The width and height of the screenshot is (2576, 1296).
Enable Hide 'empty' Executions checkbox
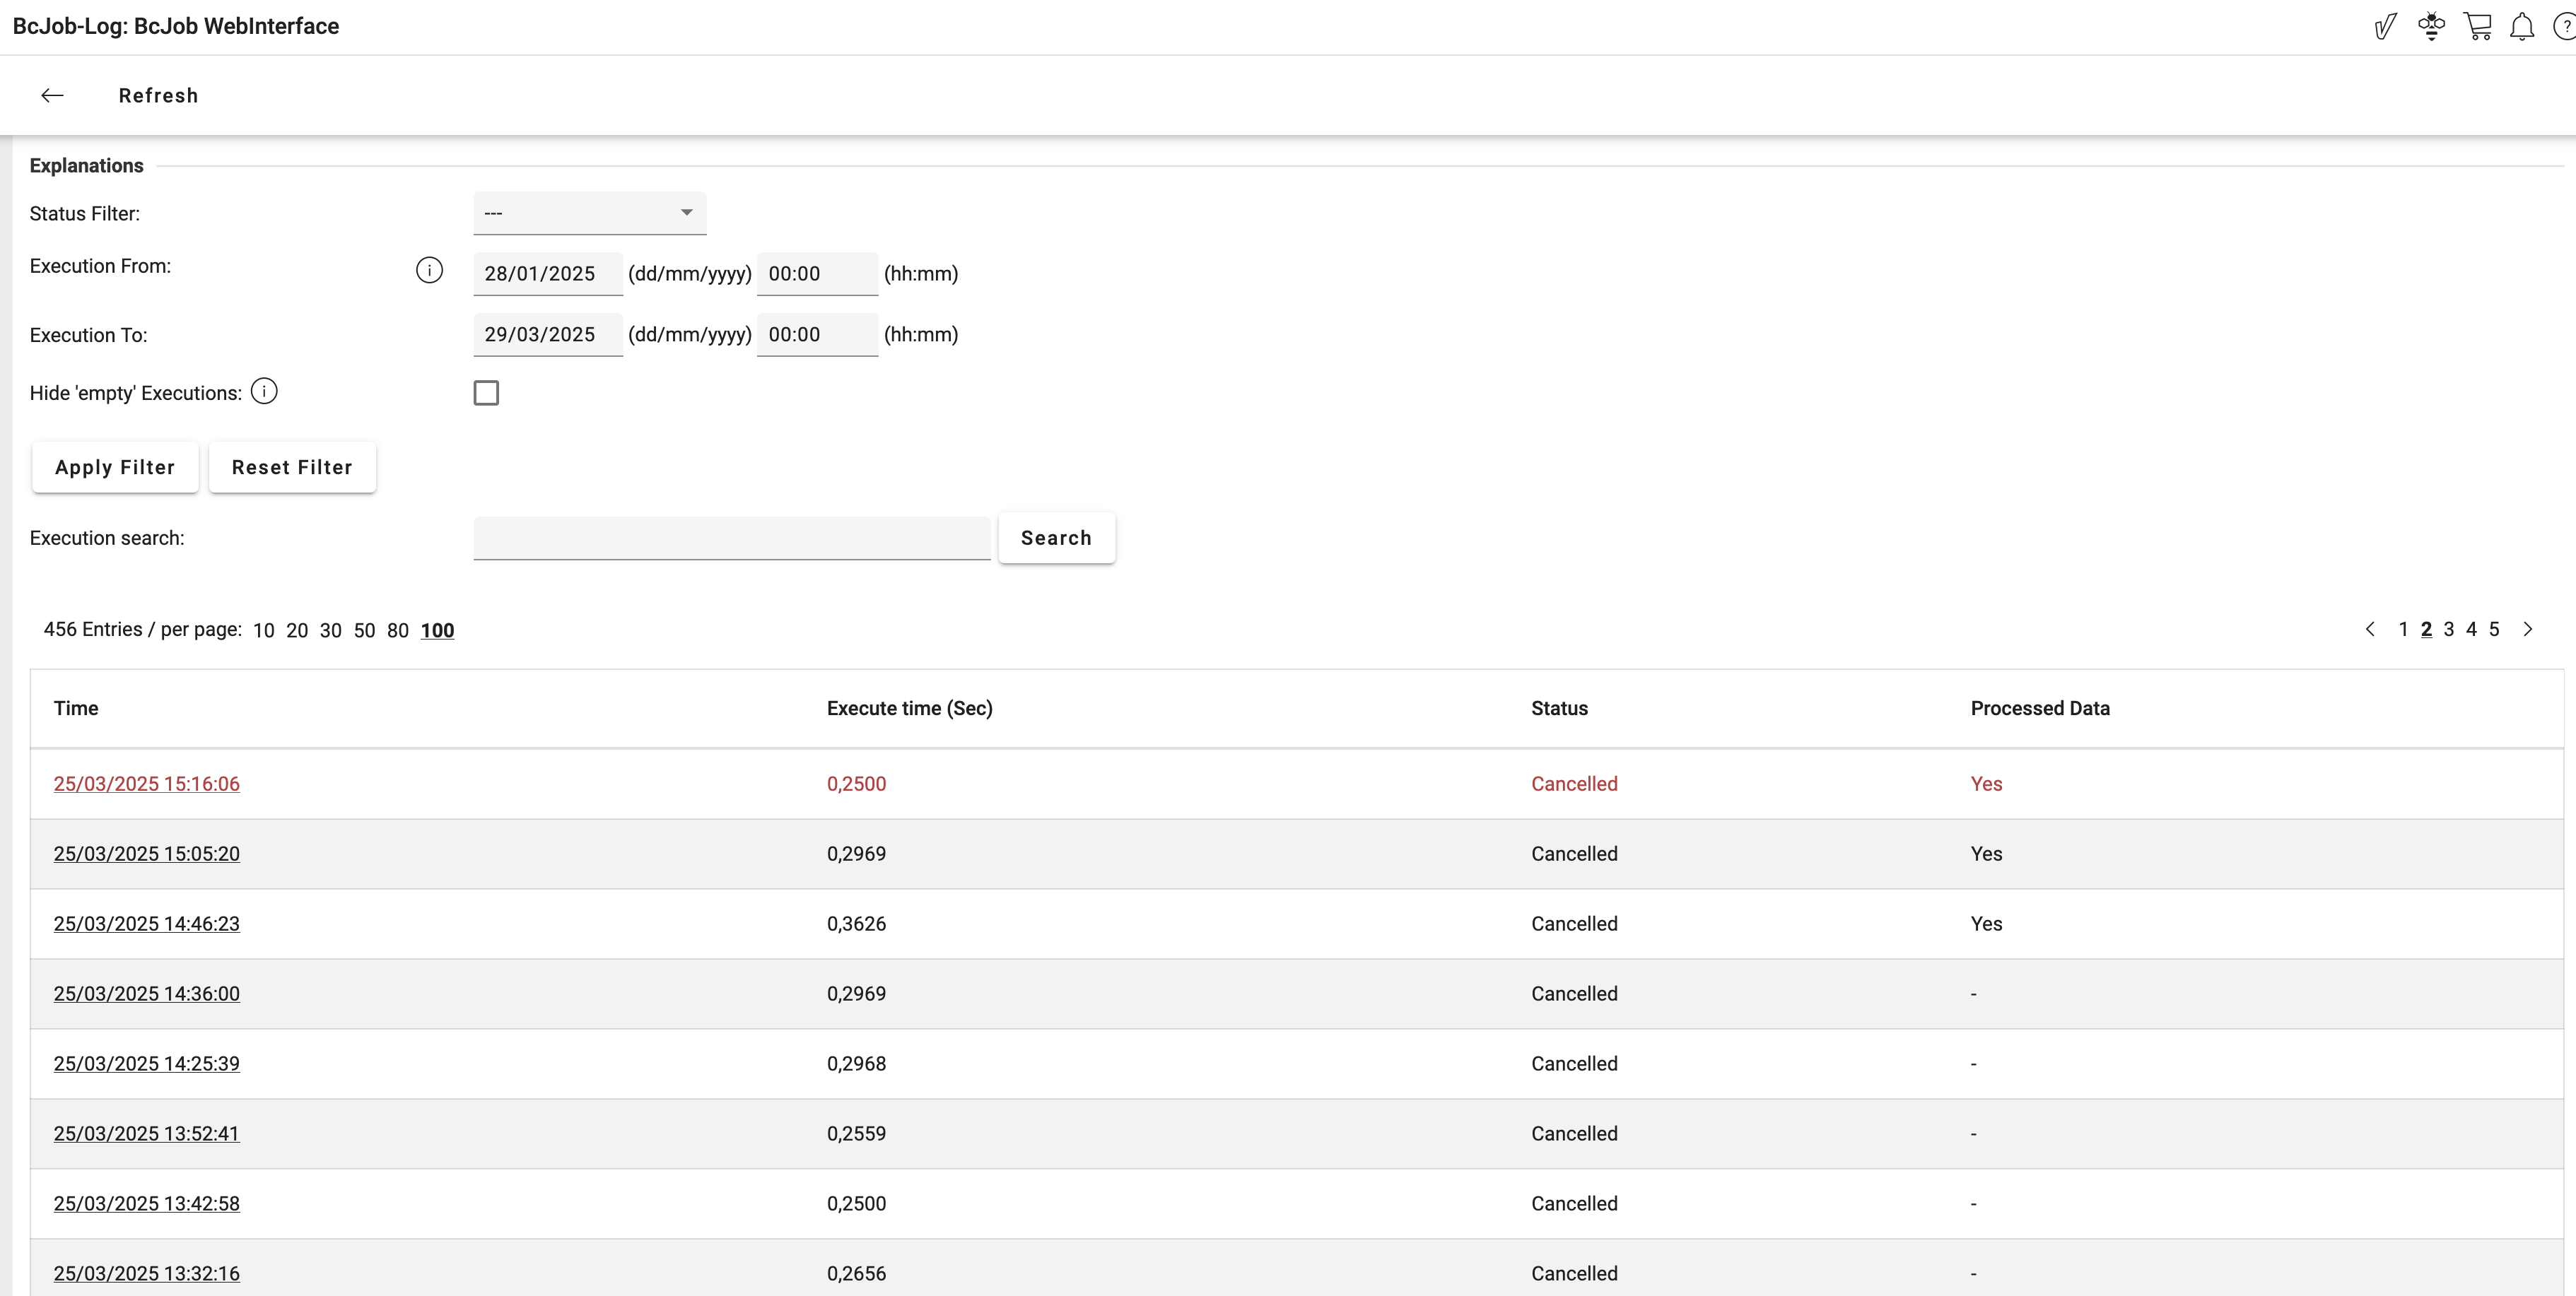click(x=486, y=393)
